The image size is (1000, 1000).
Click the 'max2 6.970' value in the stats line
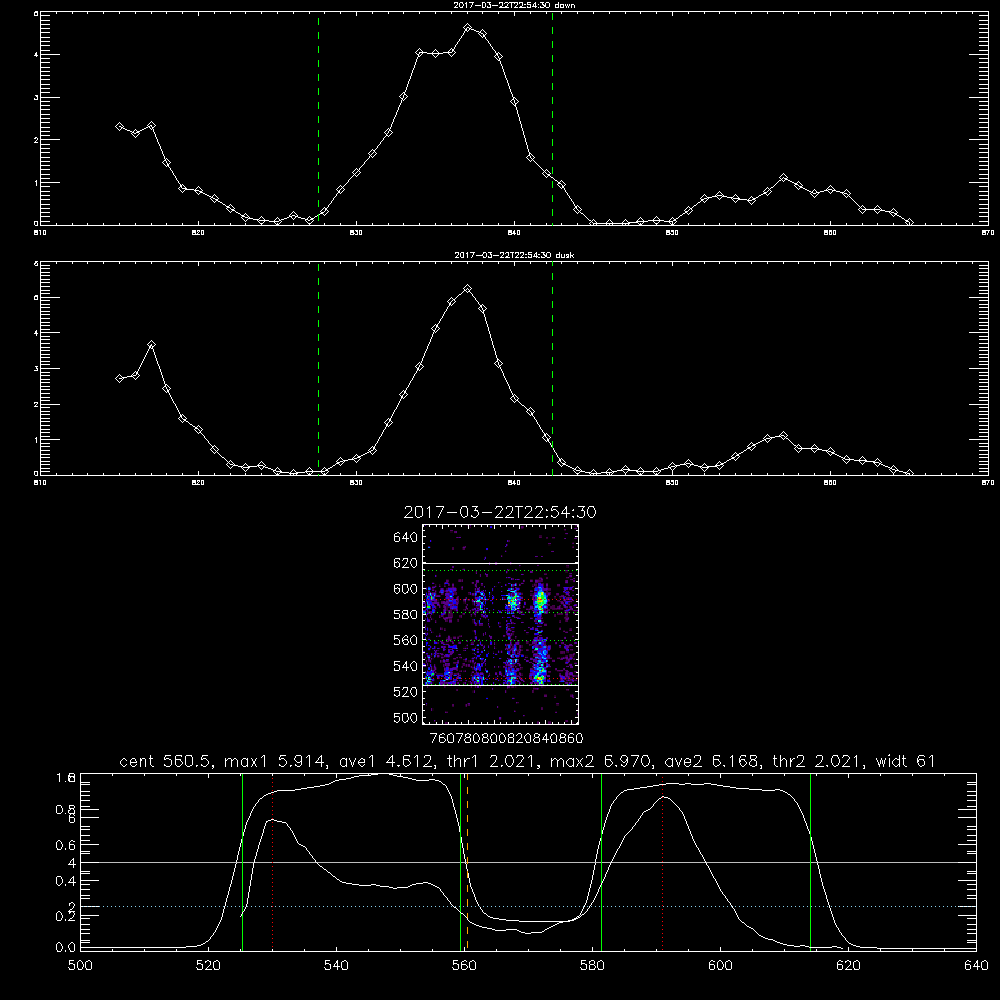click(x=600, y=761)
